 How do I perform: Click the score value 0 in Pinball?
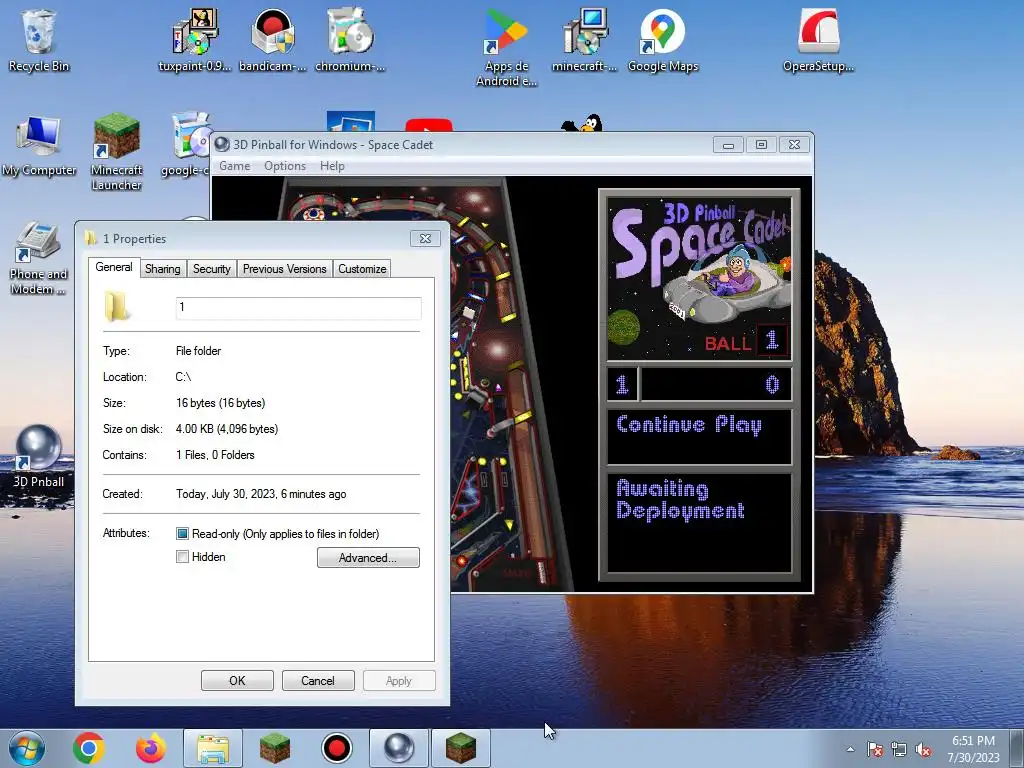coord(772,385)
